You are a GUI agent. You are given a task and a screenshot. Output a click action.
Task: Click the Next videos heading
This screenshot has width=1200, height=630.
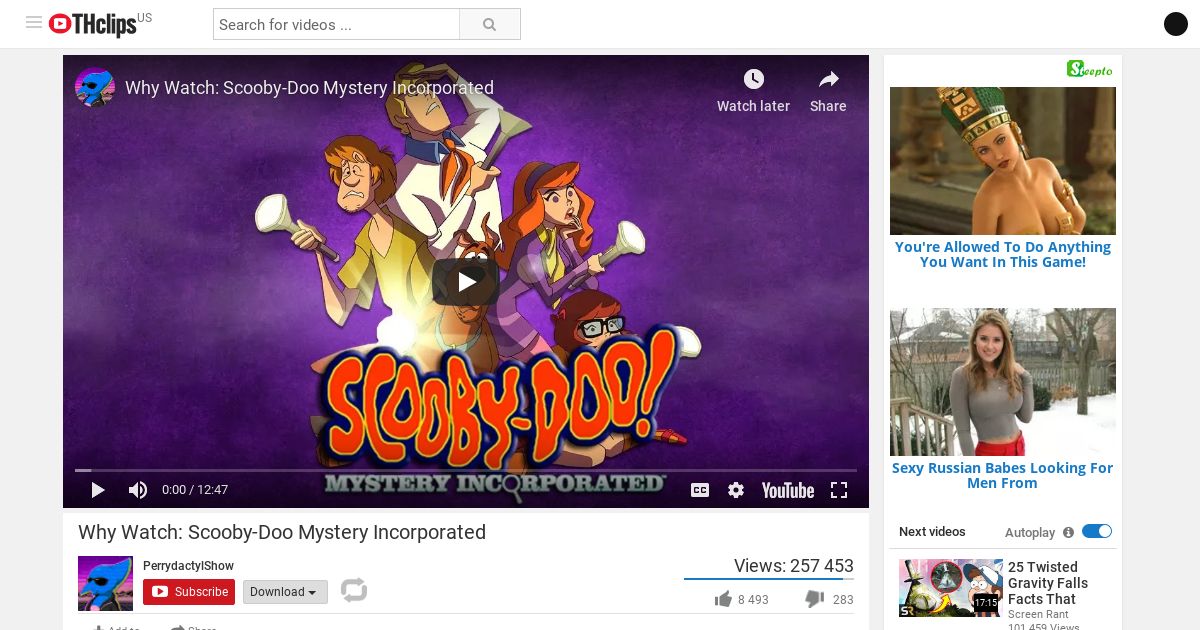pyautogui.click(x=932, y=532)
